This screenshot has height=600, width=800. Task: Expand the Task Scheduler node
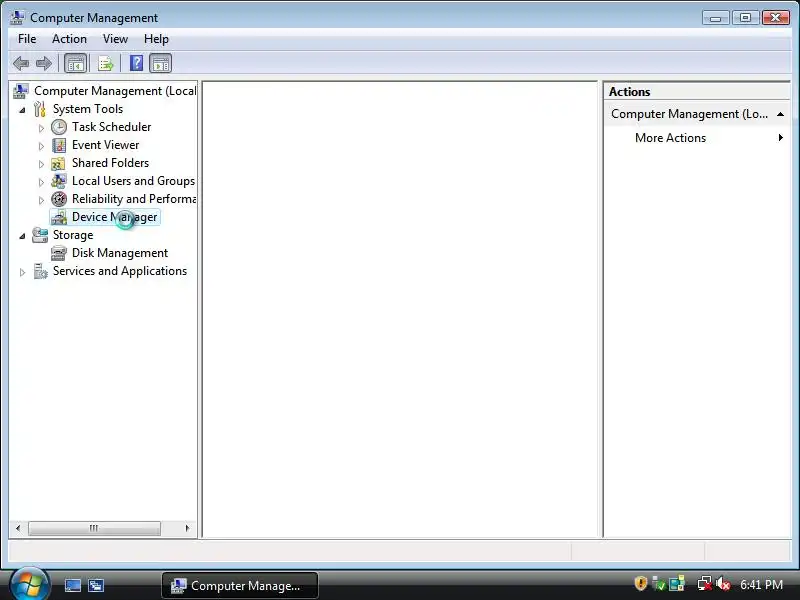(x=41, y=128)
